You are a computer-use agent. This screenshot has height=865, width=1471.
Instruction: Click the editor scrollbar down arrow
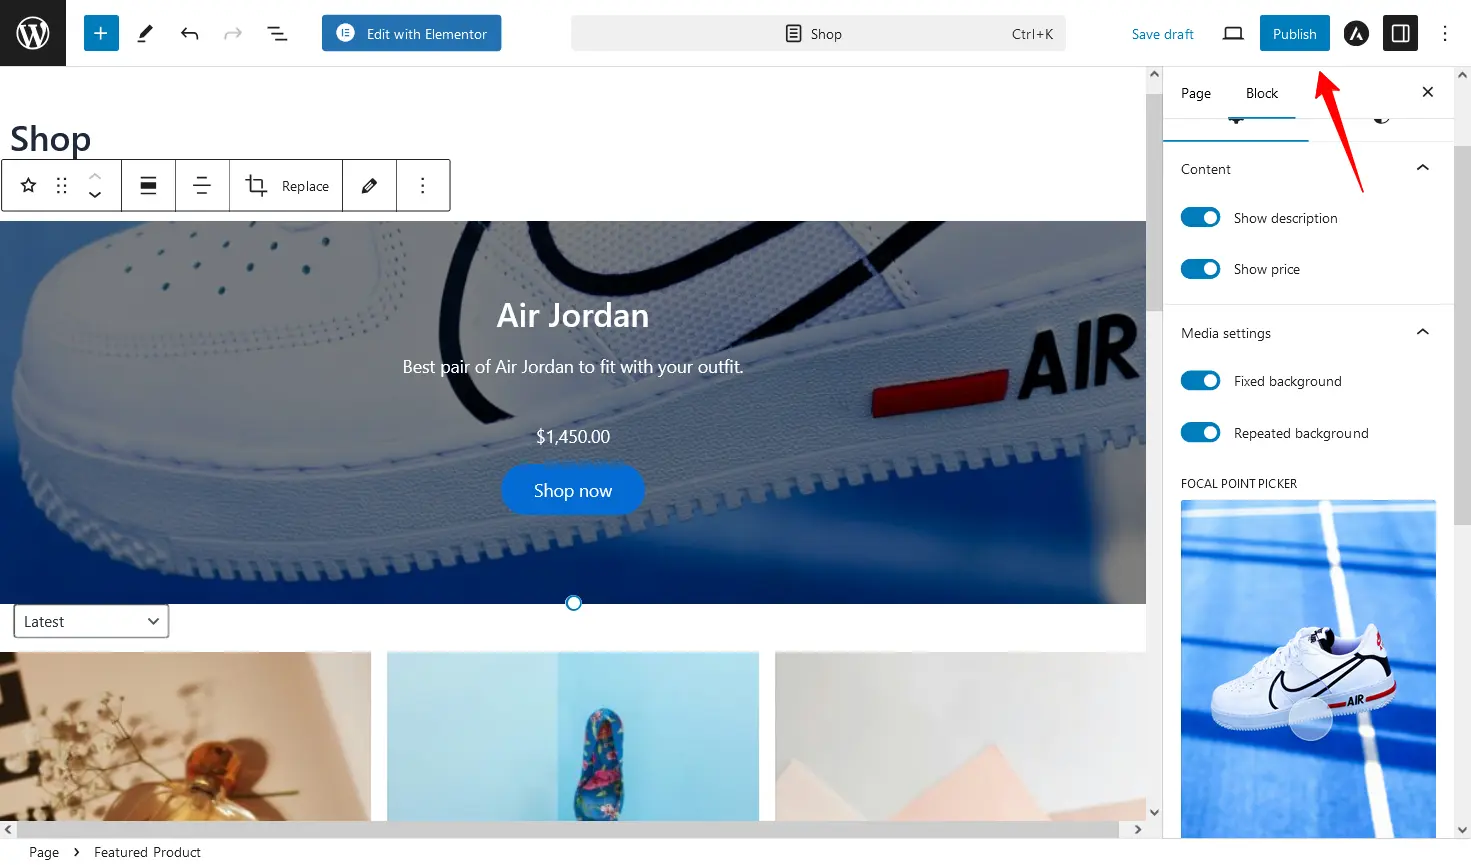[1154, 812]
